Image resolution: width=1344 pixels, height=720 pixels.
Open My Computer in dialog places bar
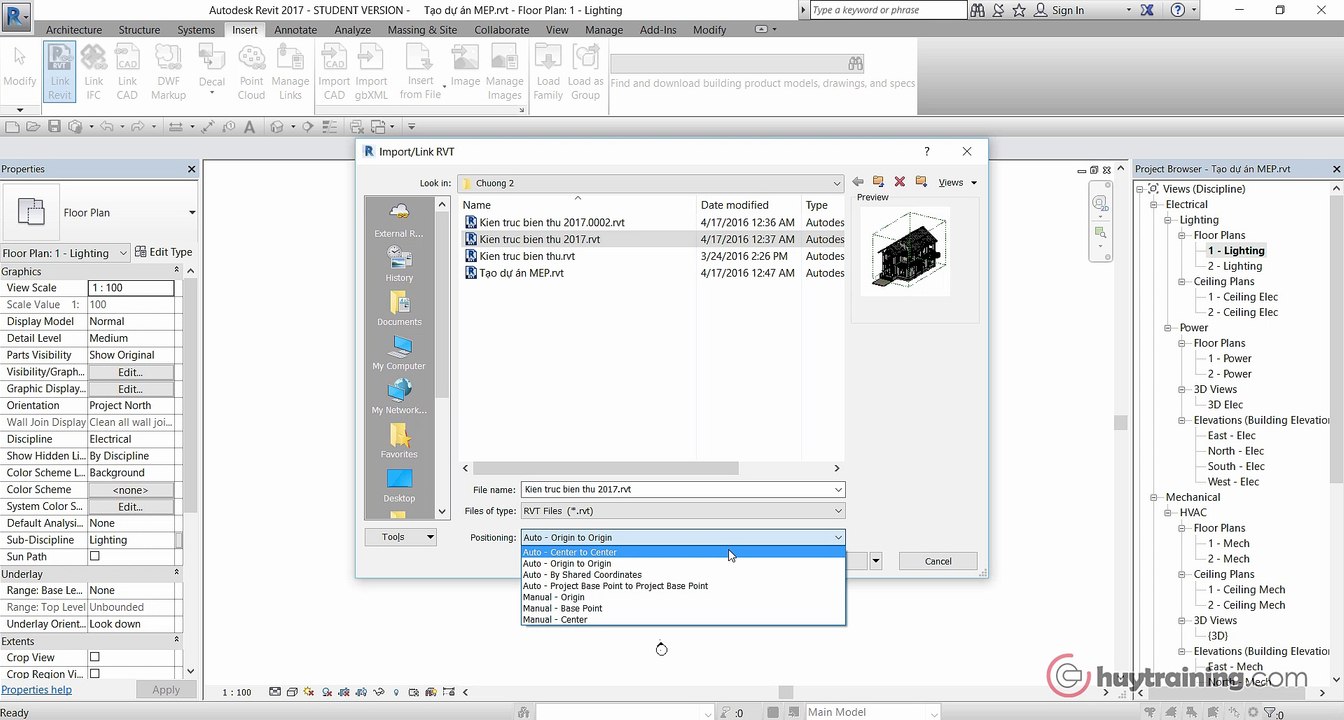[399, 351]
